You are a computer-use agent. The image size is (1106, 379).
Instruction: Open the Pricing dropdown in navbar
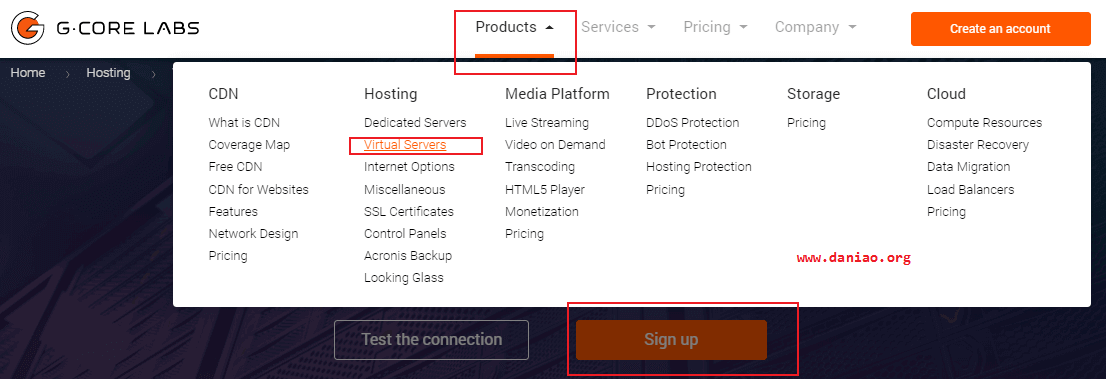[715, 28]
